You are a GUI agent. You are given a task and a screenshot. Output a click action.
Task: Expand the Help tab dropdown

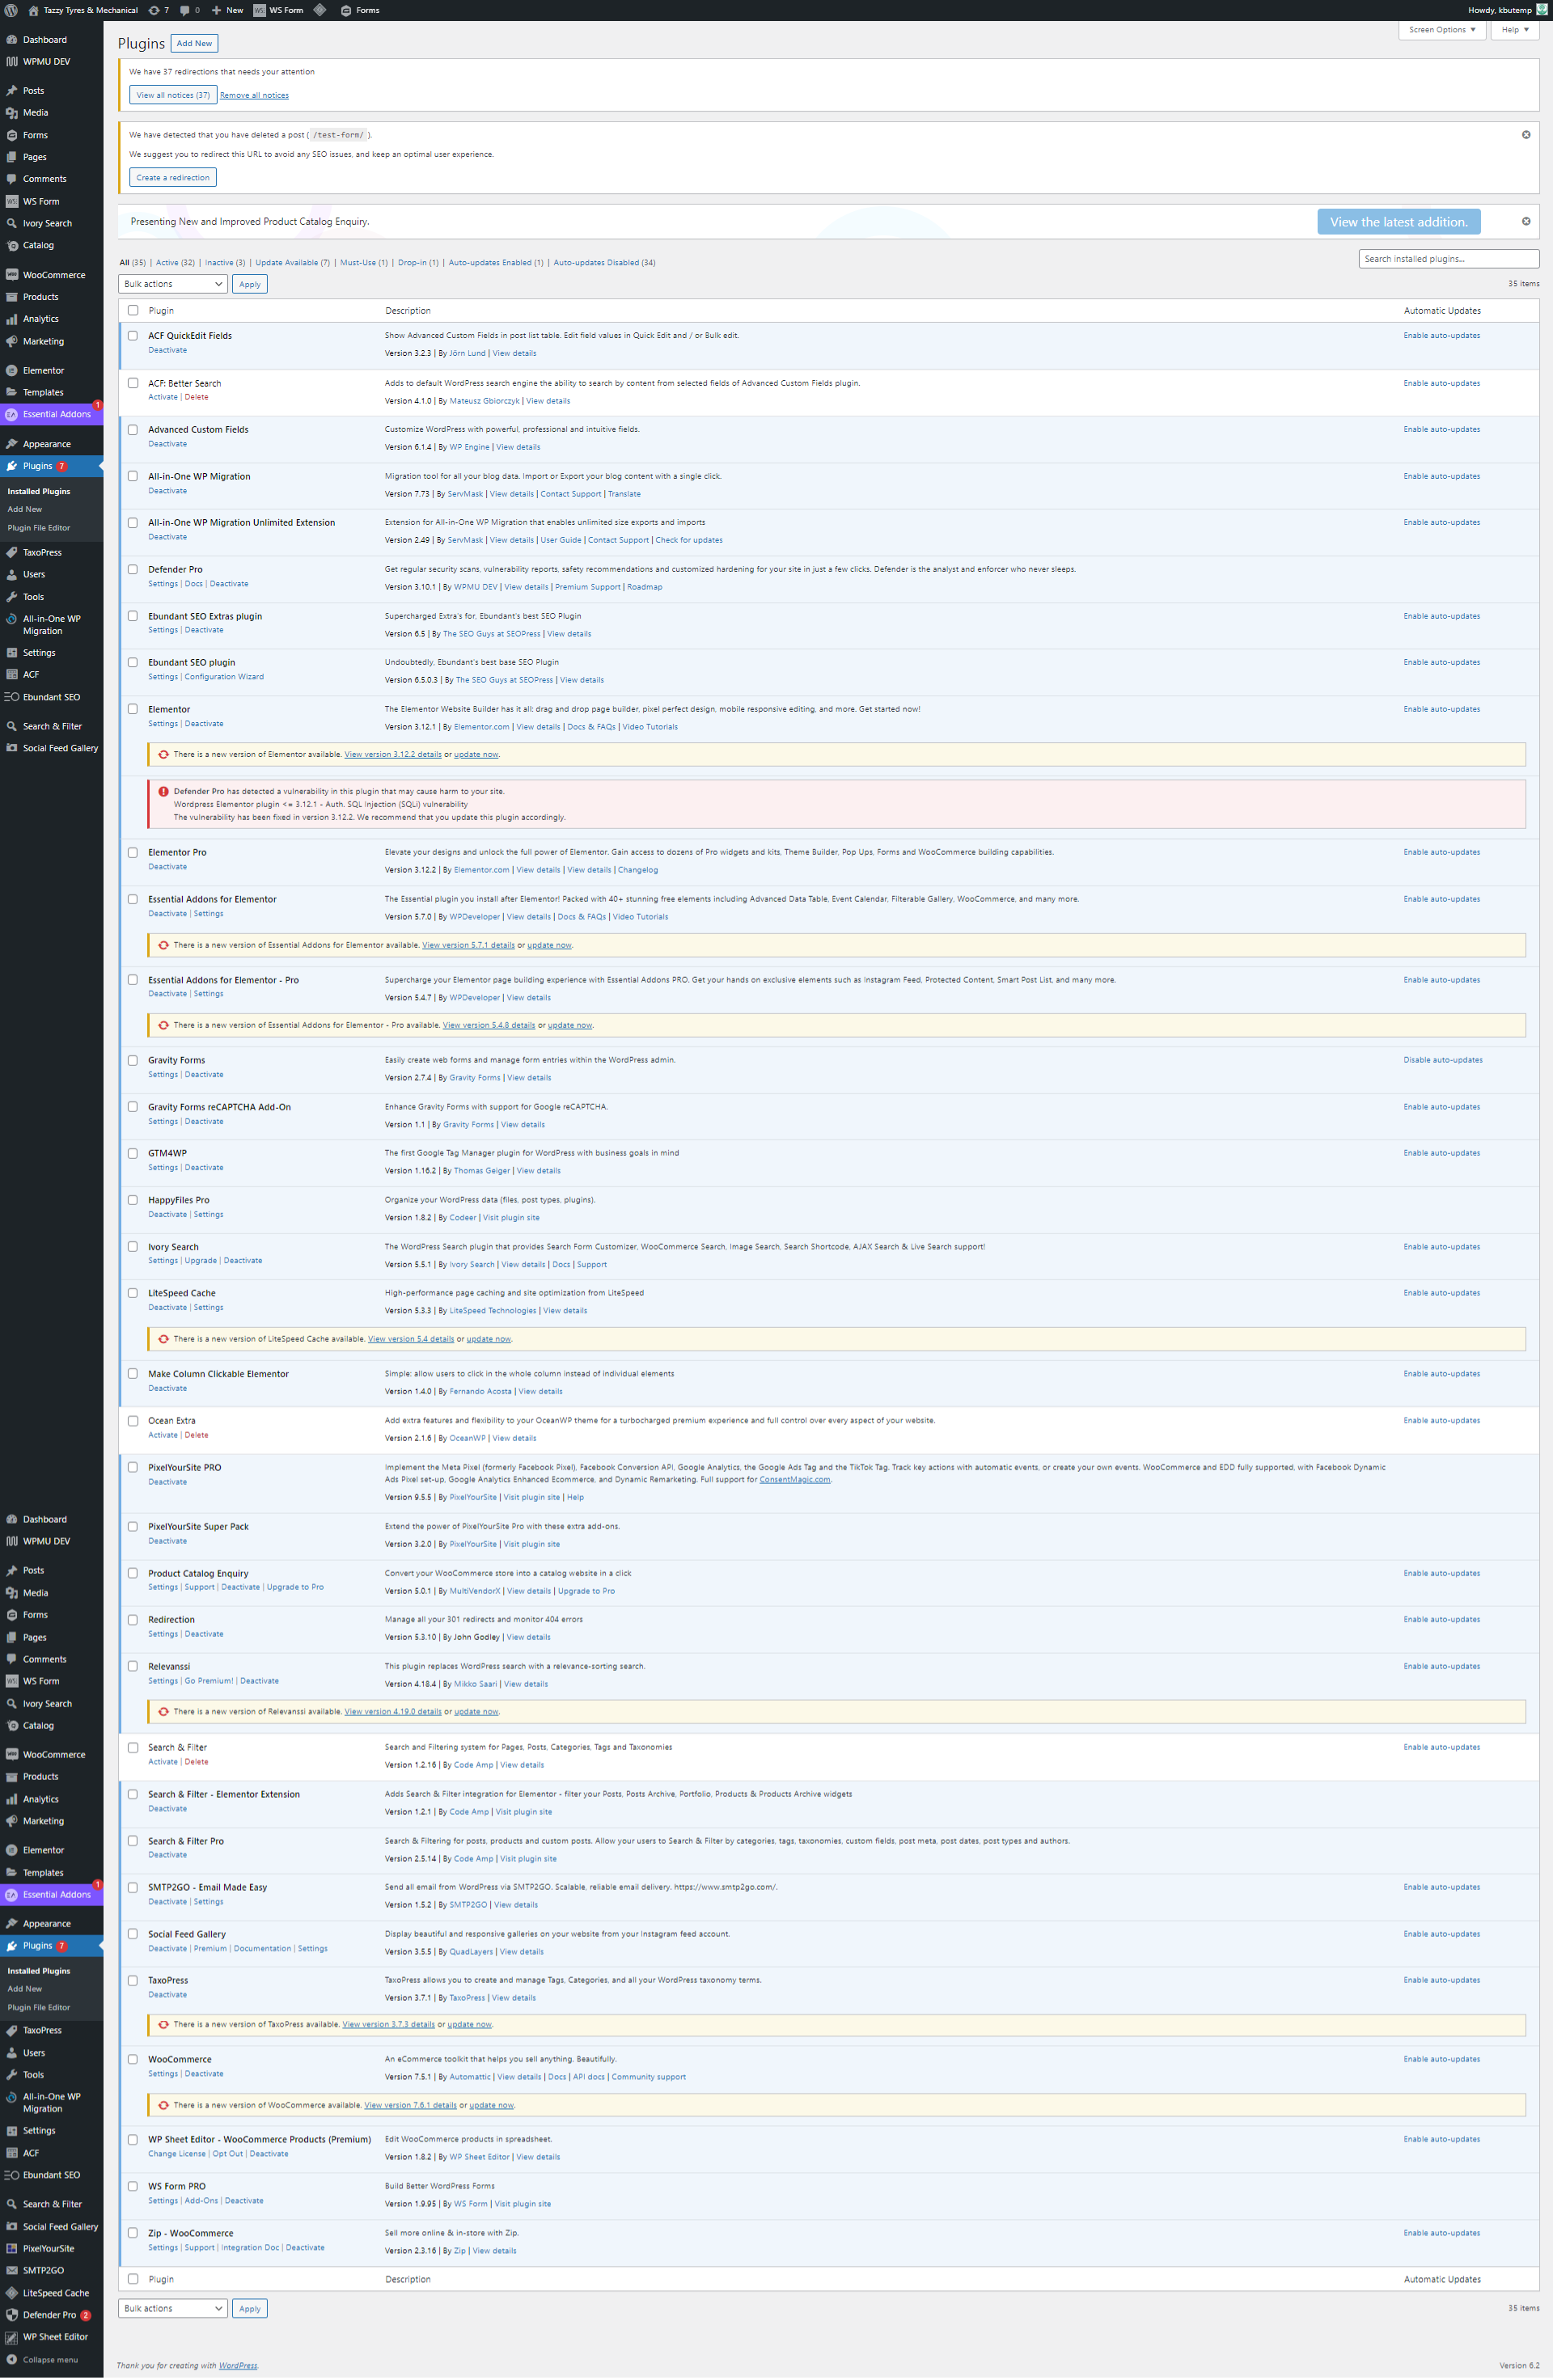1514,30
